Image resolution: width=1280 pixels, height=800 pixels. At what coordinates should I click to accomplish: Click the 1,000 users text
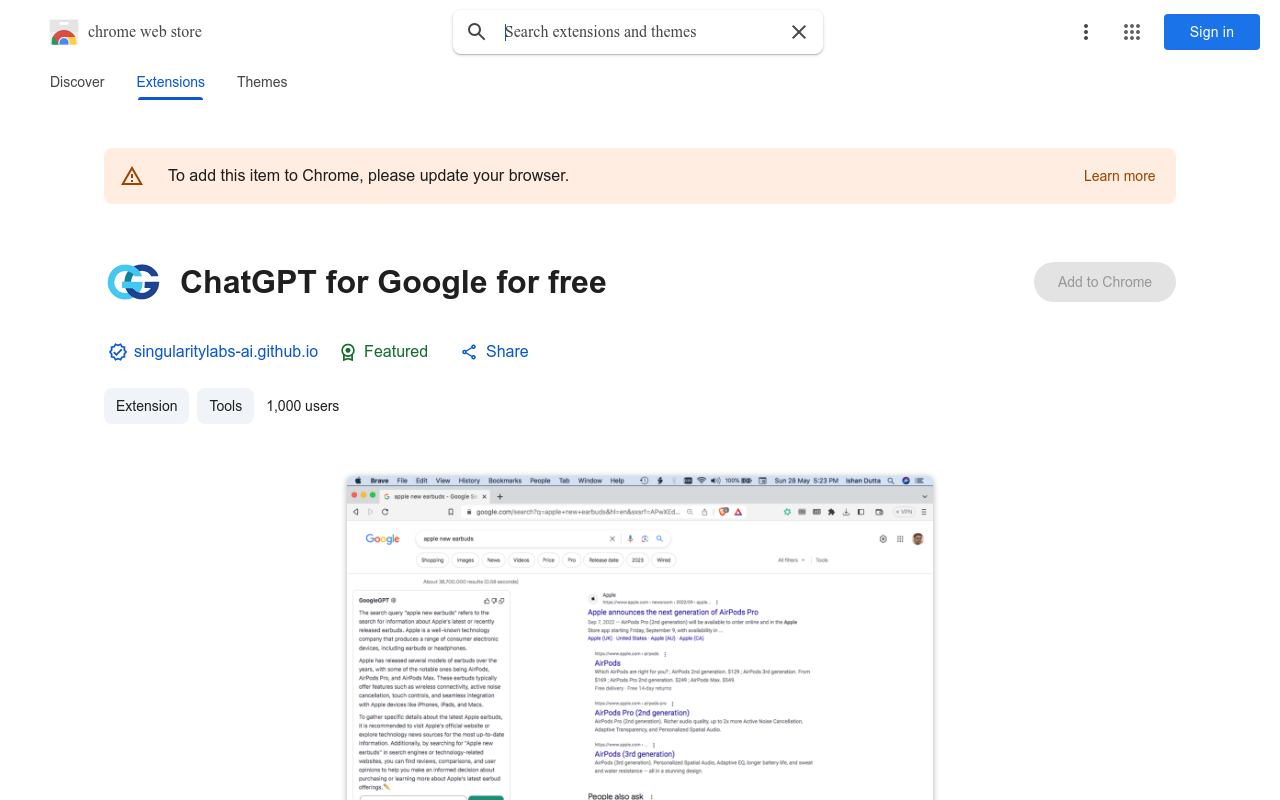point(303,406)
